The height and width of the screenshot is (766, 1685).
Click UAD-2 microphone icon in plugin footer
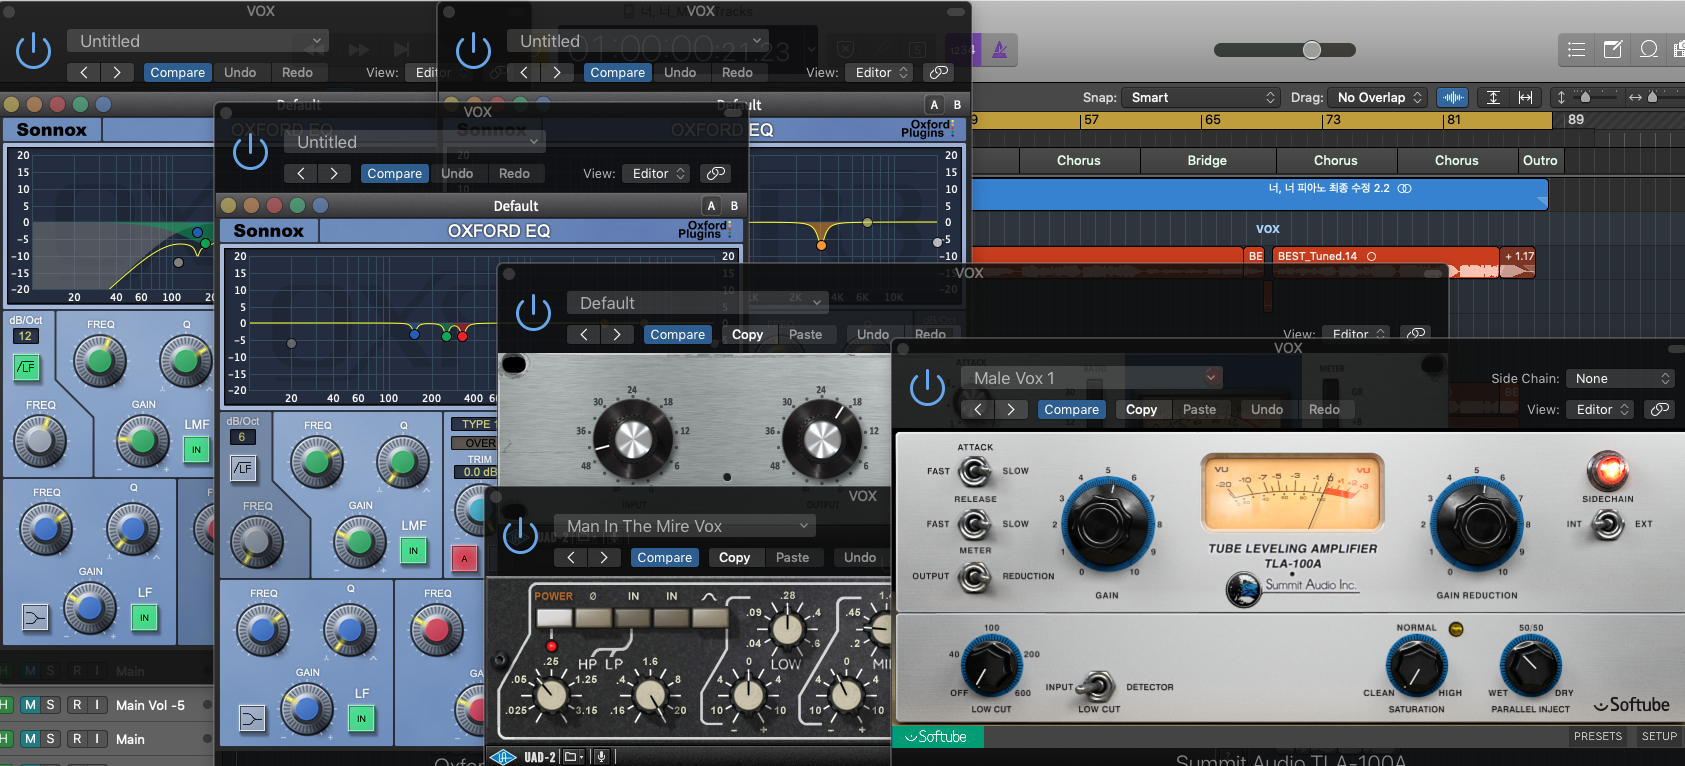(x=602, y=757)
